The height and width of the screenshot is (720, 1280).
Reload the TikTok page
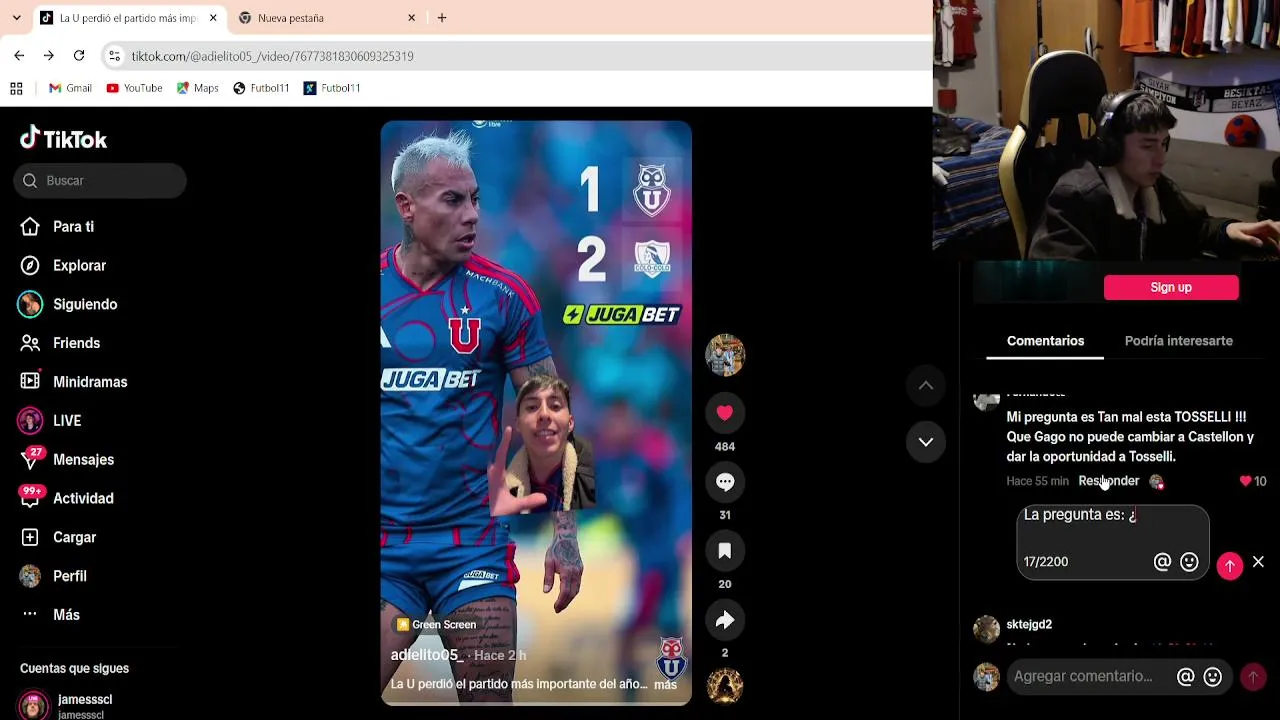pos(79,56)
